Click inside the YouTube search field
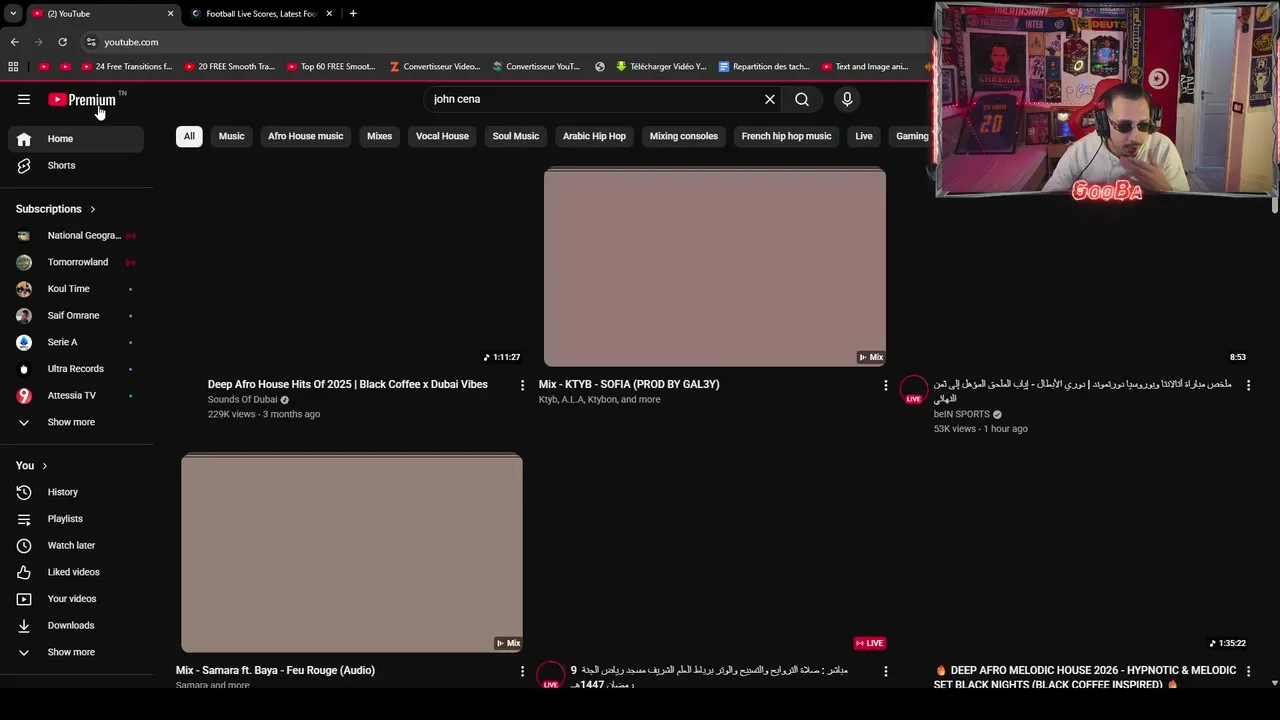 592,99
